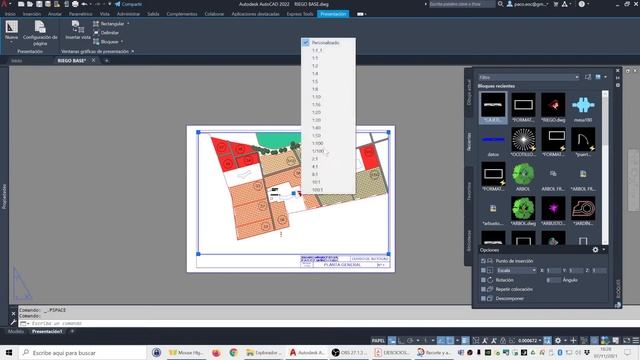Screen dimensions: 640x360
Task: Click the Windows taskbar search box
Action: click(83, 352)
